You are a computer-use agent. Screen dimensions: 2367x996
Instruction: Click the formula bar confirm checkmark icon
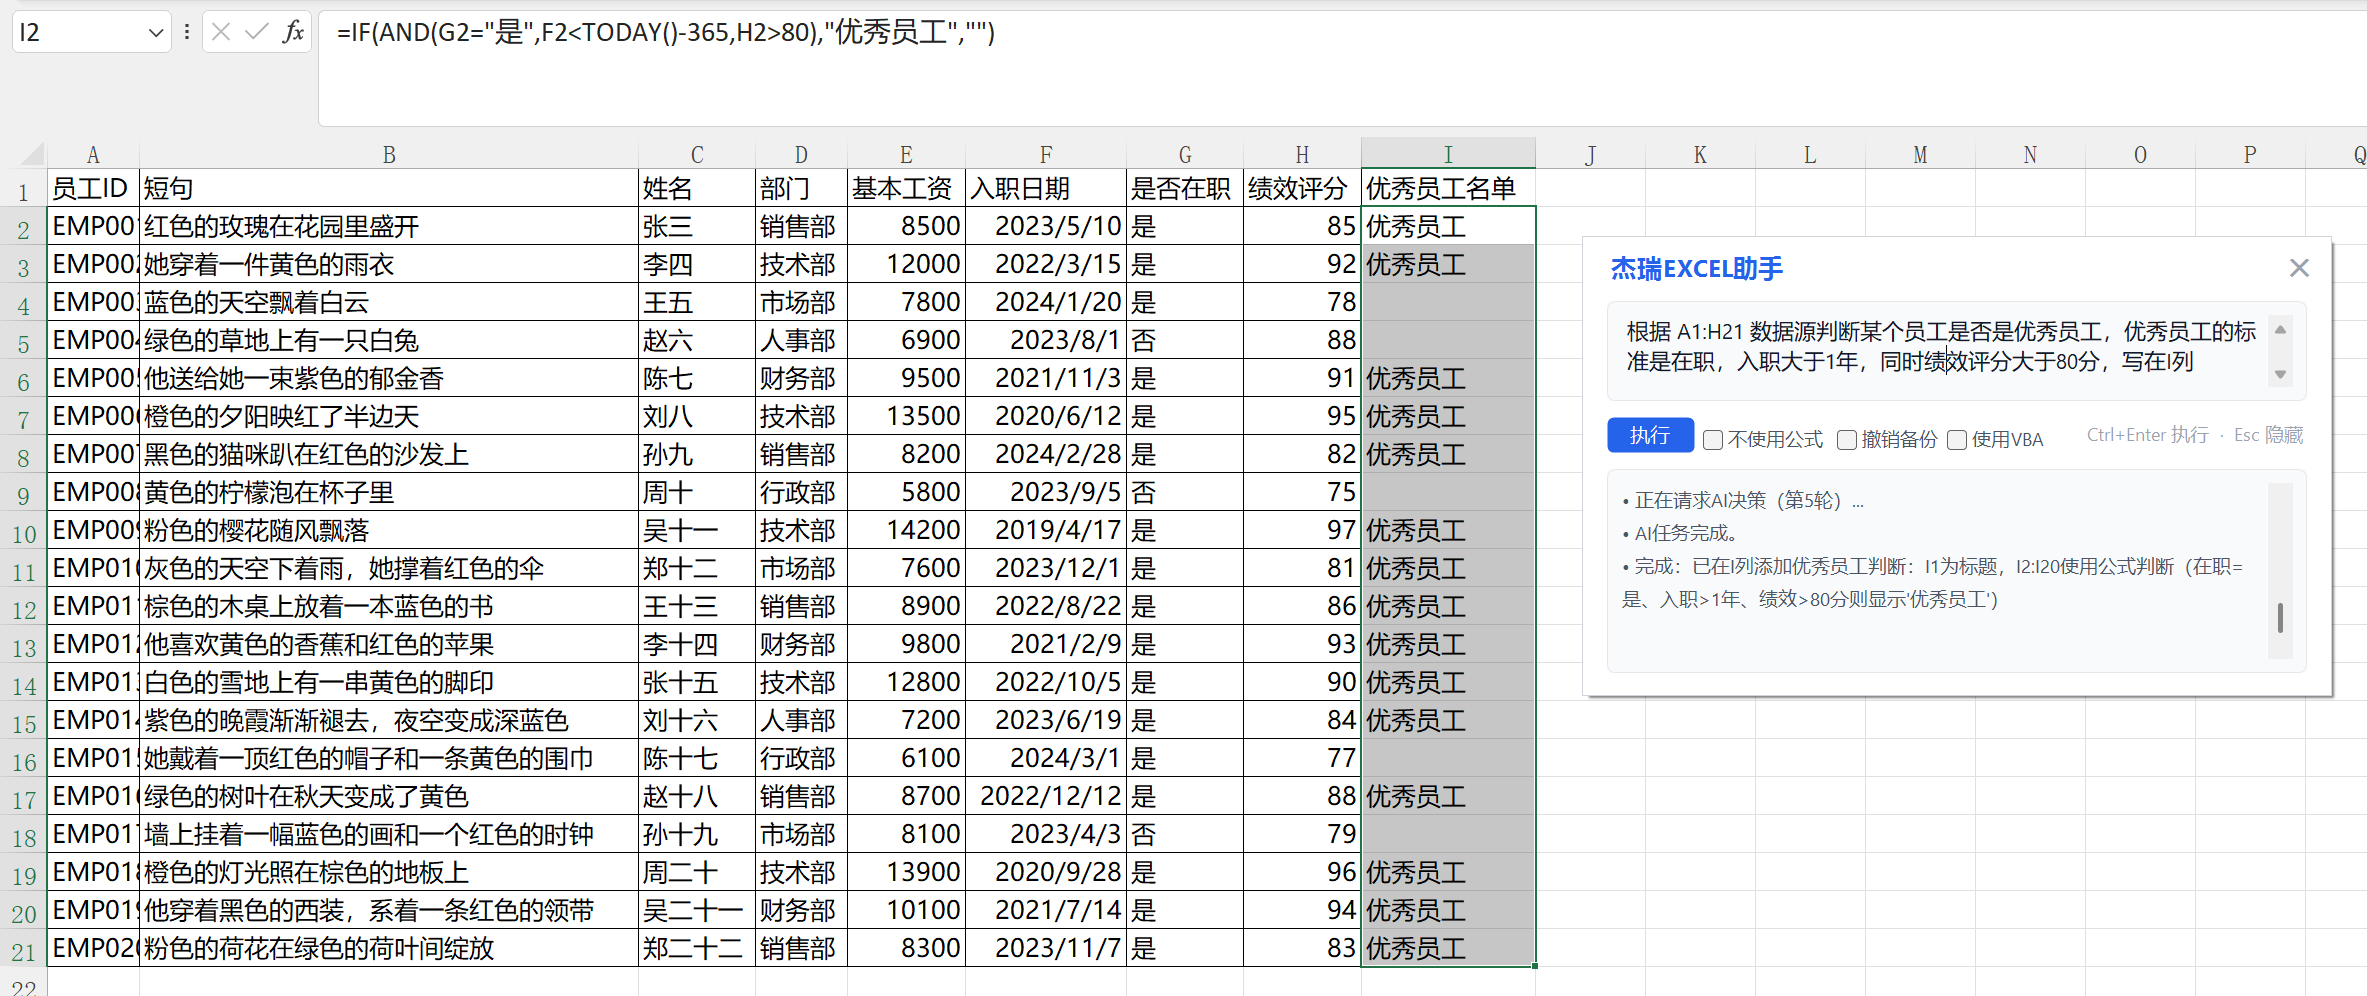[x=256, y=32]
